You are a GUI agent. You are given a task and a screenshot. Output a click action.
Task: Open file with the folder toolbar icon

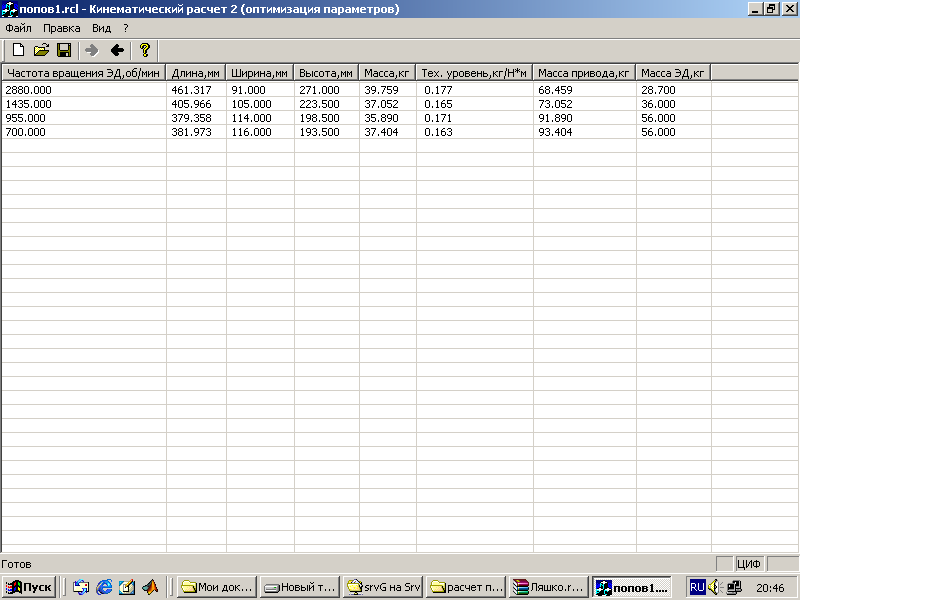pyautogui.click(x=41, y=50)
